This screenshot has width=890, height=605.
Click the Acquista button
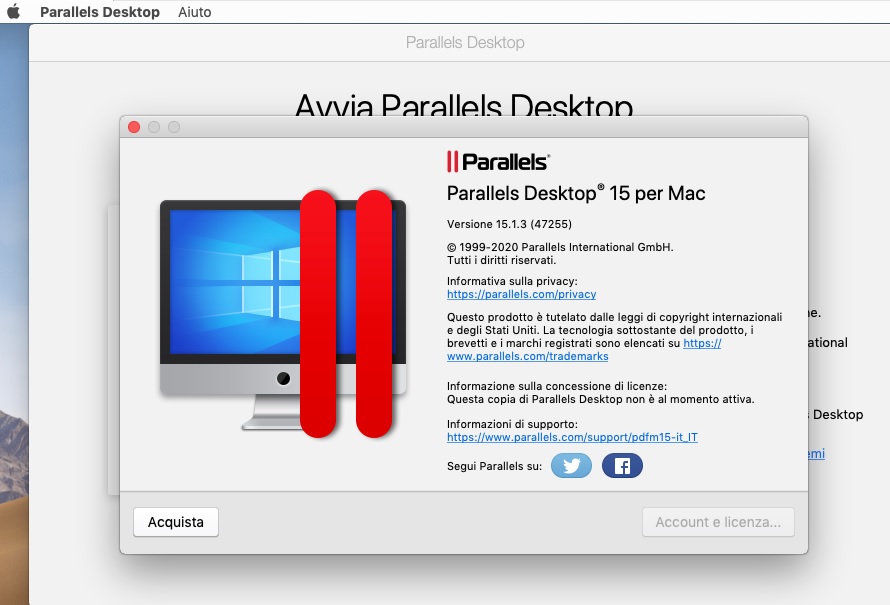[x=176, y=522]
